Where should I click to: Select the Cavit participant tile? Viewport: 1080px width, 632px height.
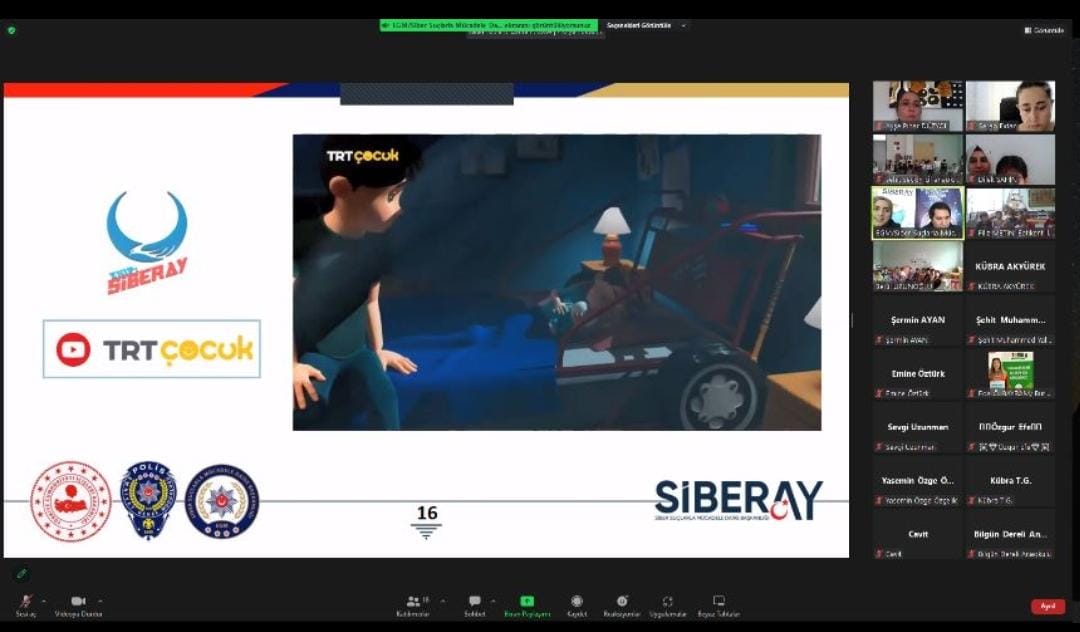tap(917, 535)
